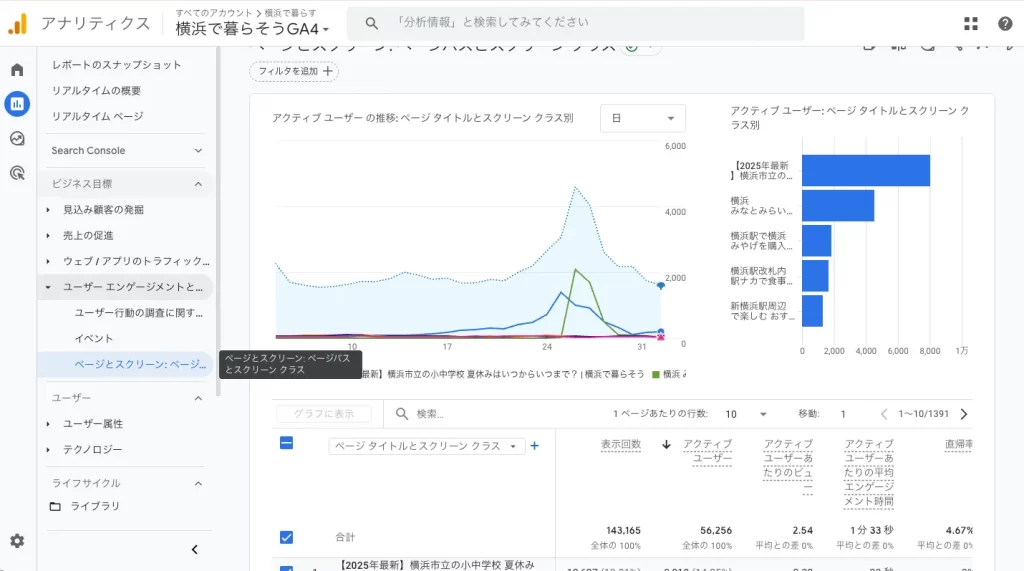Click the green 横浜 legend swatch
This screenshot has height=571, width=1024.
pos(656,374)
